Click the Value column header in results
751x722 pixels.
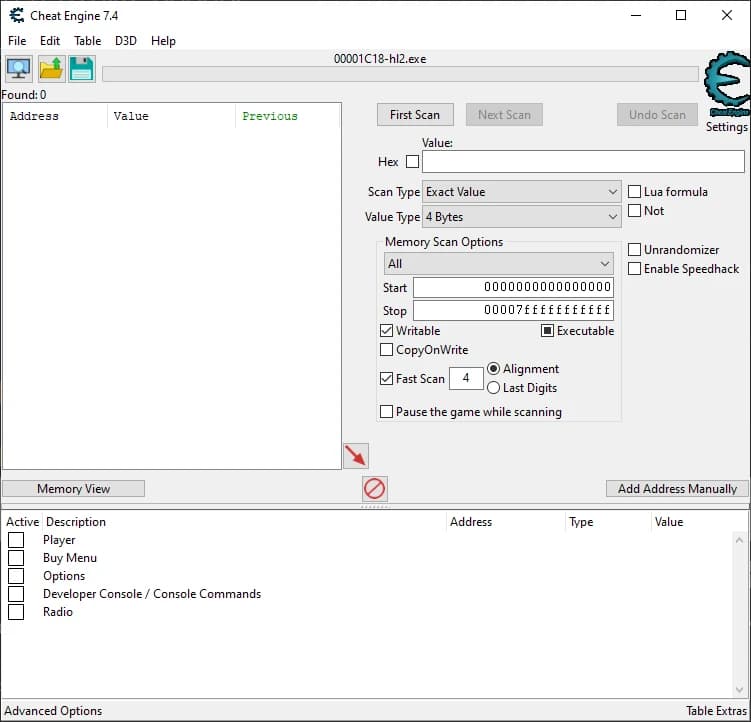171,116
